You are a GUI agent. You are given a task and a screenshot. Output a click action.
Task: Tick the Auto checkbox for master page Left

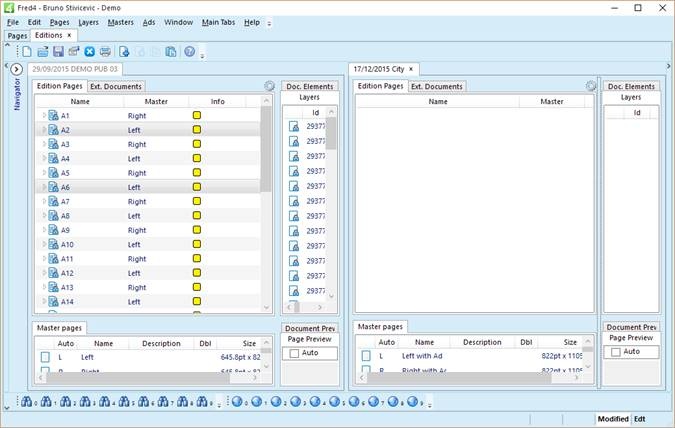tap(45, 357)
